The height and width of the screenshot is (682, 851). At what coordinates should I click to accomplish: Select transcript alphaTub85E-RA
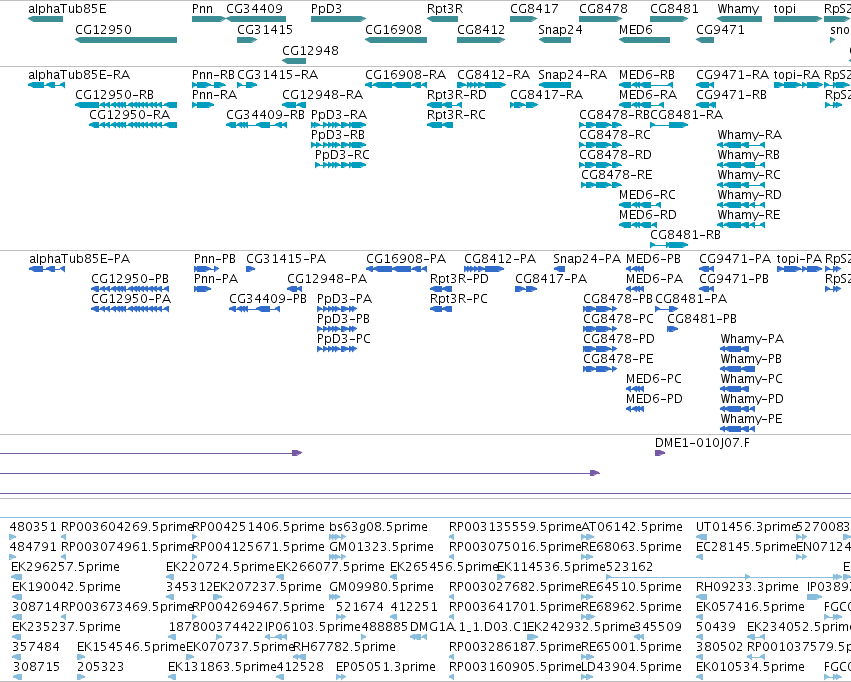click(x=79, y=75)
